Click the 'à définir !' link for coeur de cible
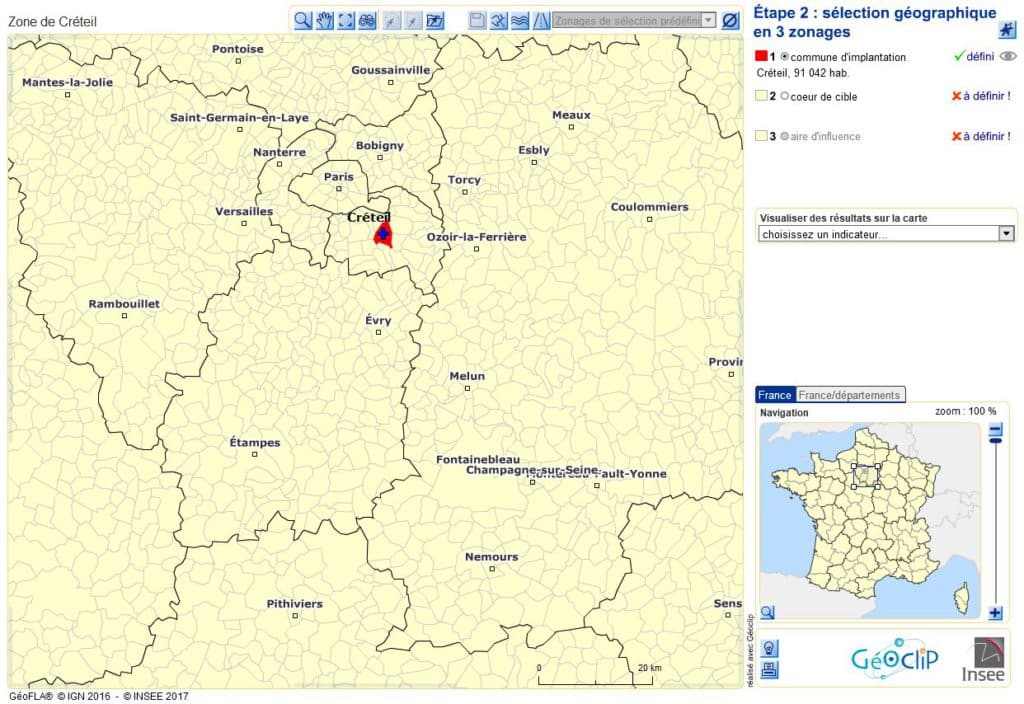1024x704 pixels. pyautogui.click(x=986, y=97)
